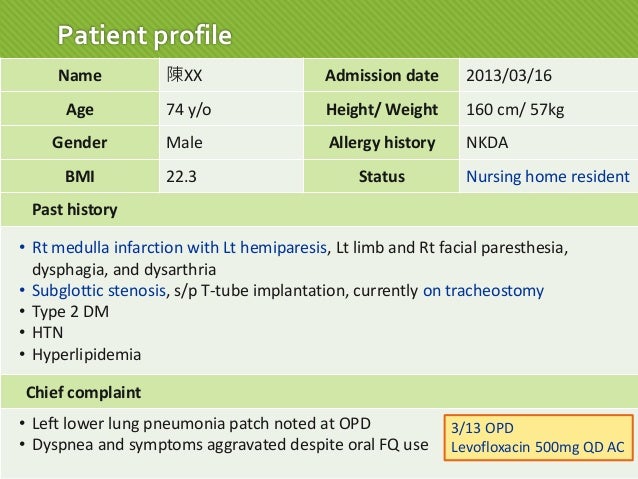638x479 pixels.
Task: Click the Nursing home resident text
Action: coord(548,177)
